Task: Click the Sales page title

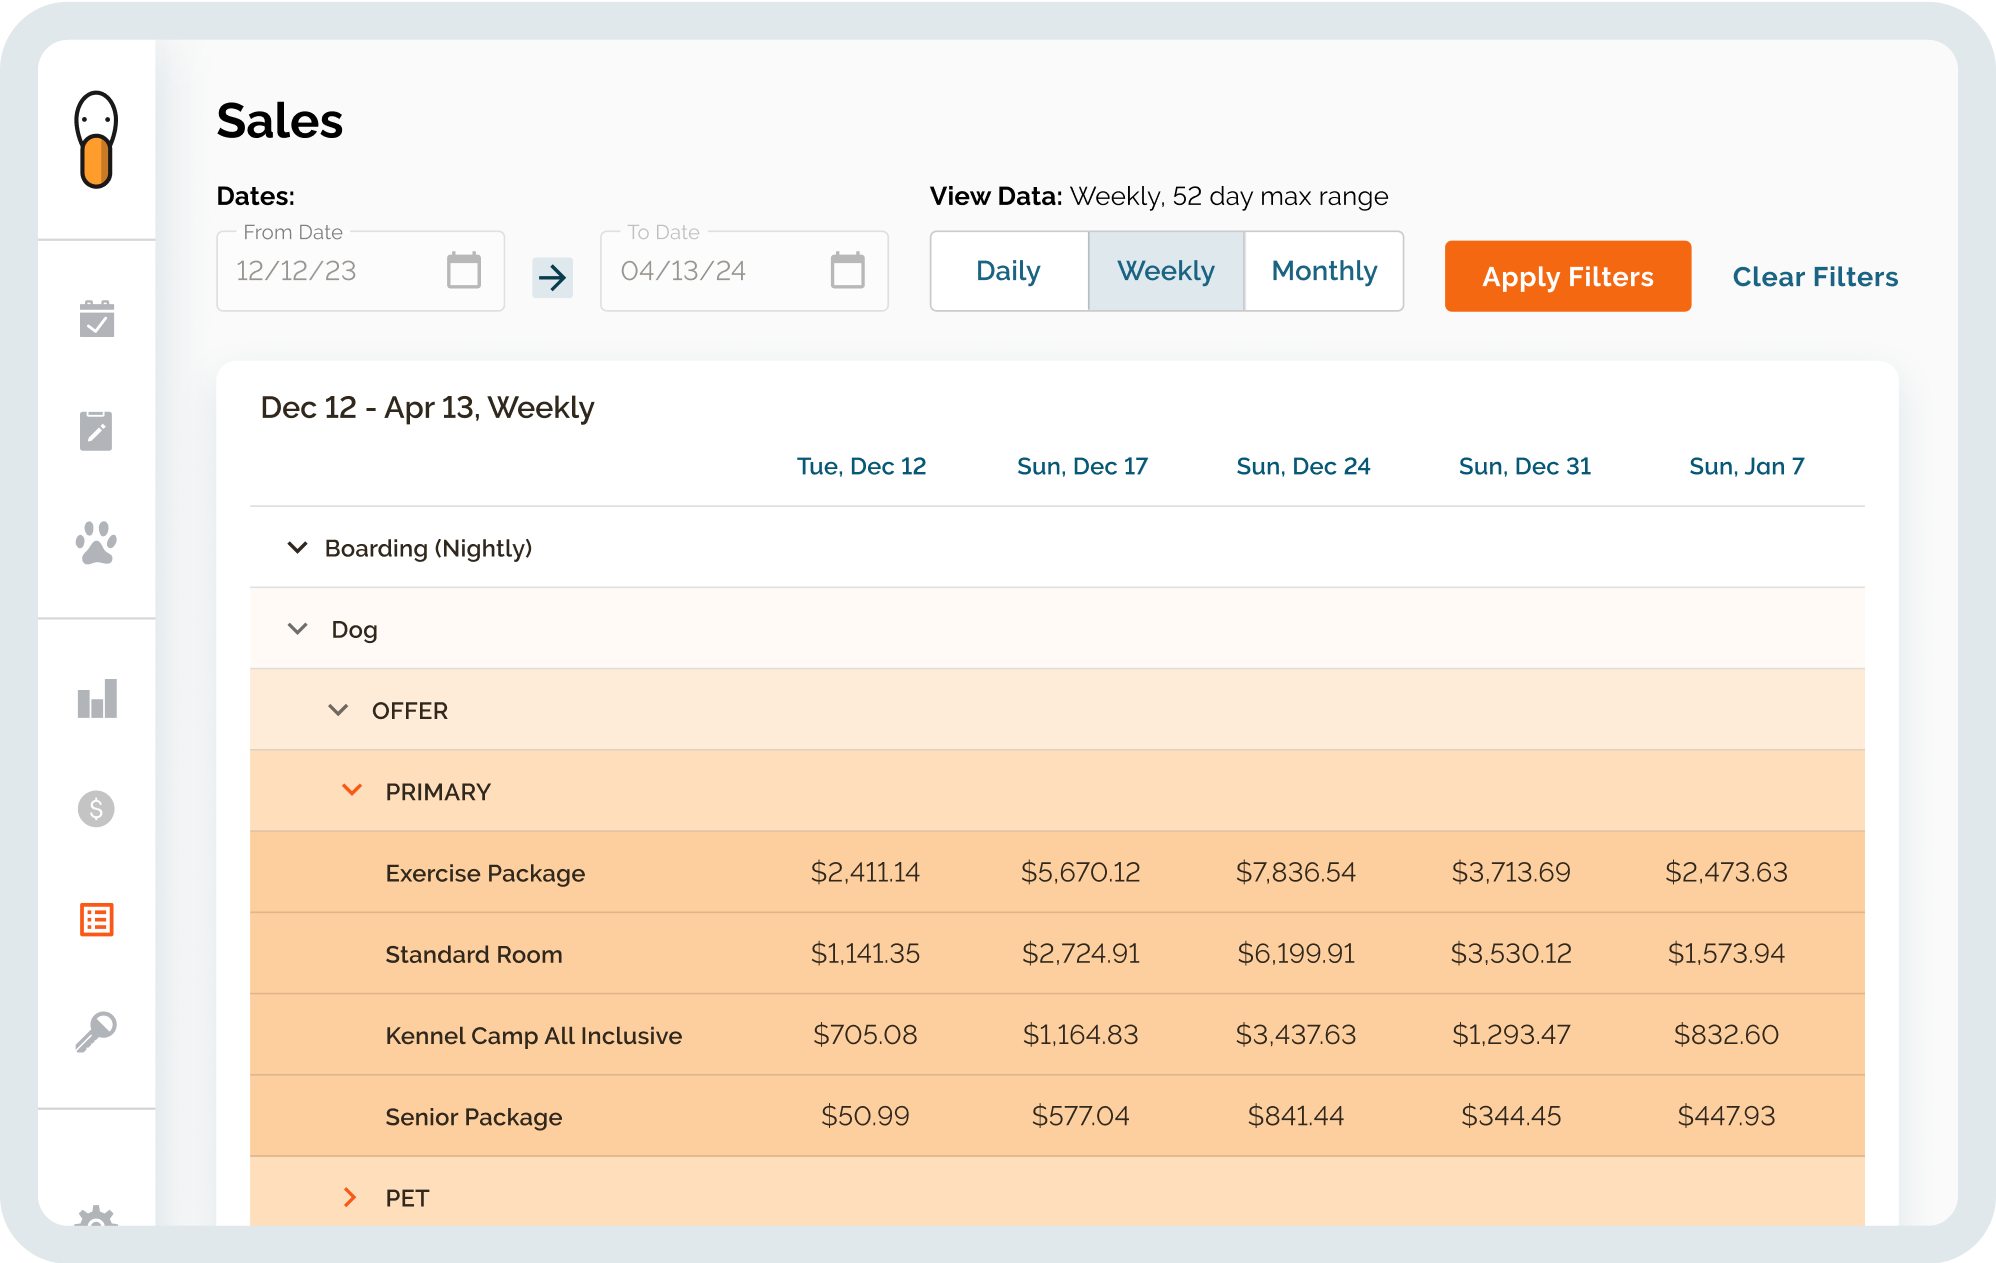Action: coord(280,121)
